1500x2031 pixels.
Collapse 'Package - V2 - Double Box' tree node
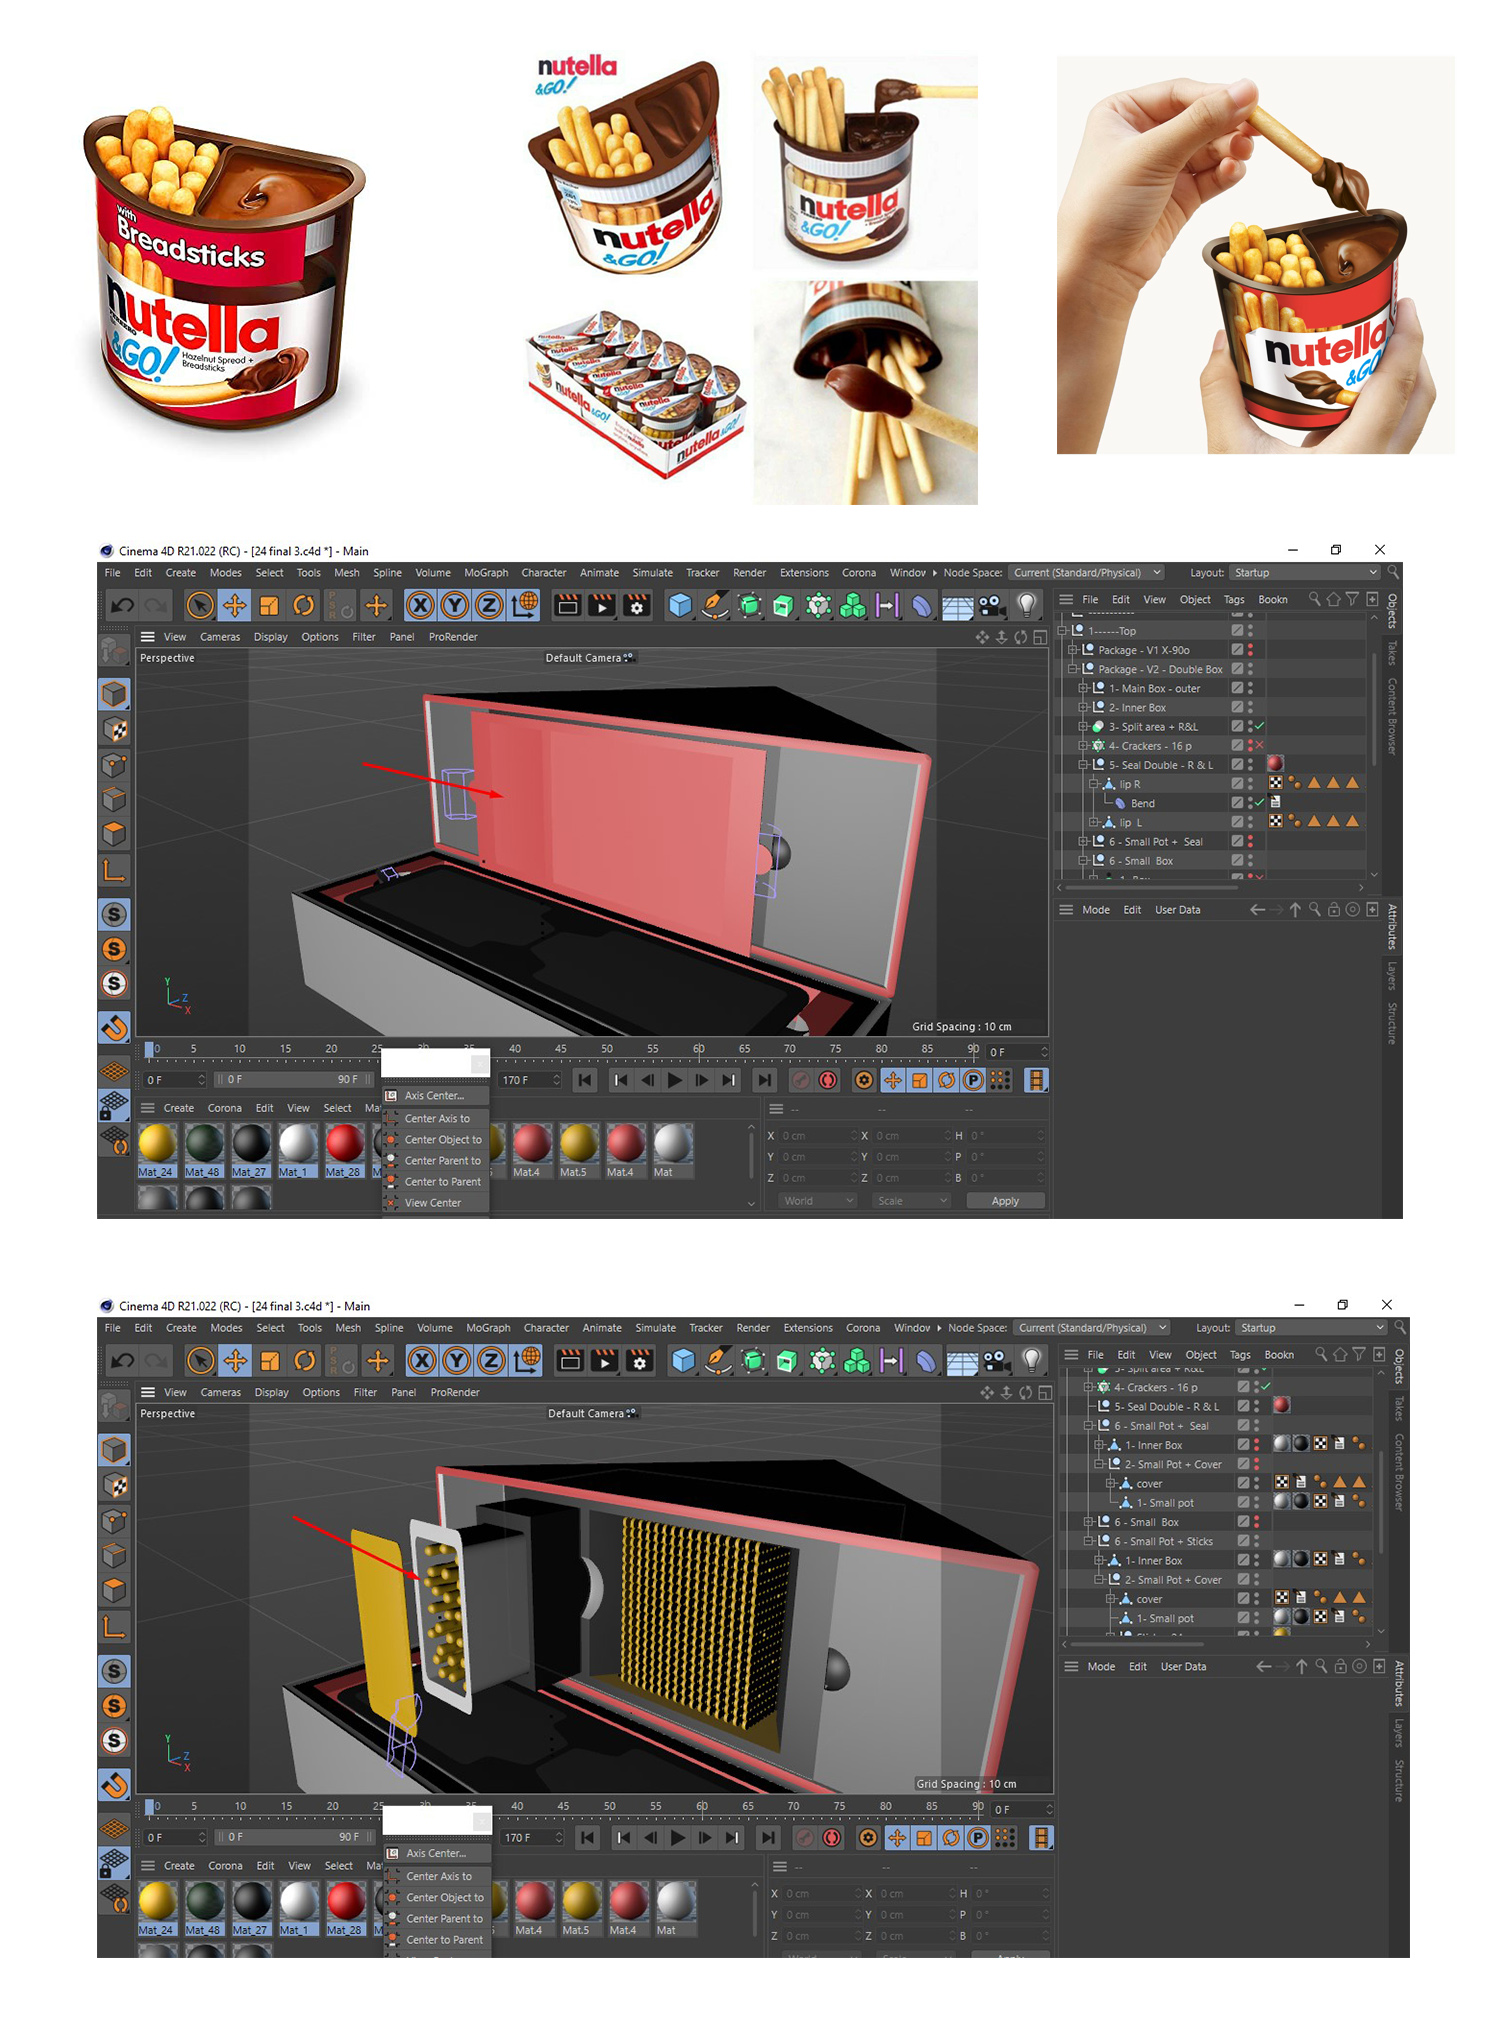click(x=1073, y=669)
